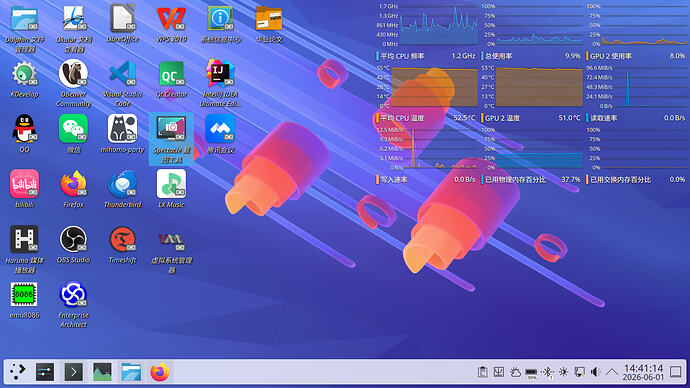The width and height of the screenshot is (690, 388).
Task: Launch Firefox from the taskbar
Action: (x=160, y=372)
